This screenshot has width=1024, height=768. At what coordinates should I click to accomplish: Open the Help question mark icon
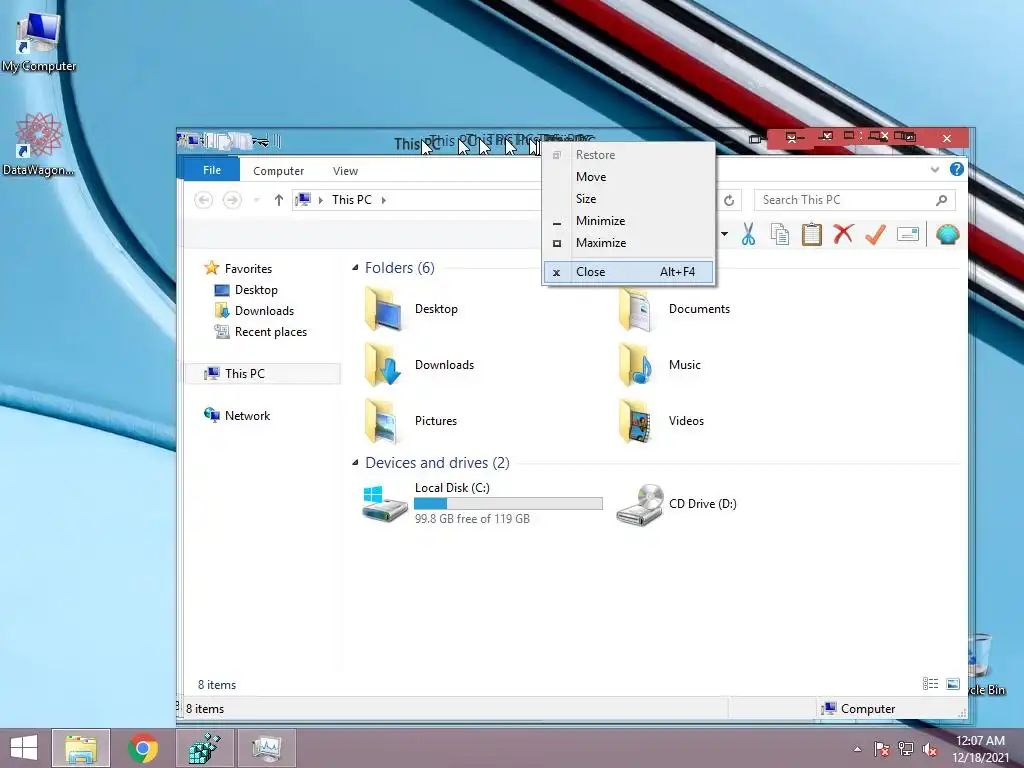(957, 170)
